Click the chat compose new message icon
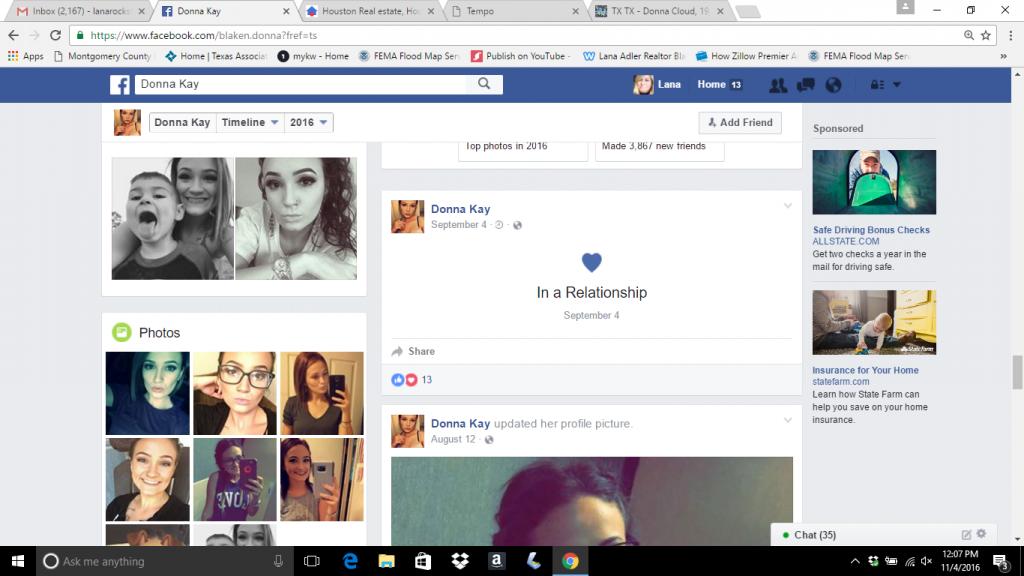Viewport: 1024px width, 576px height. [x=966, y=535]
